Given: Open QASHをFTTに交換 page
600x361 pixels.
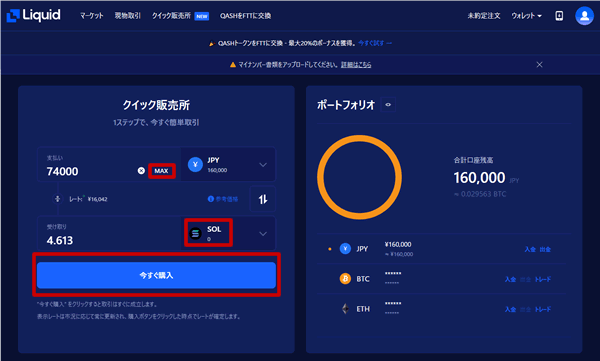Looking at the screenshot, I should pos(245,16).
